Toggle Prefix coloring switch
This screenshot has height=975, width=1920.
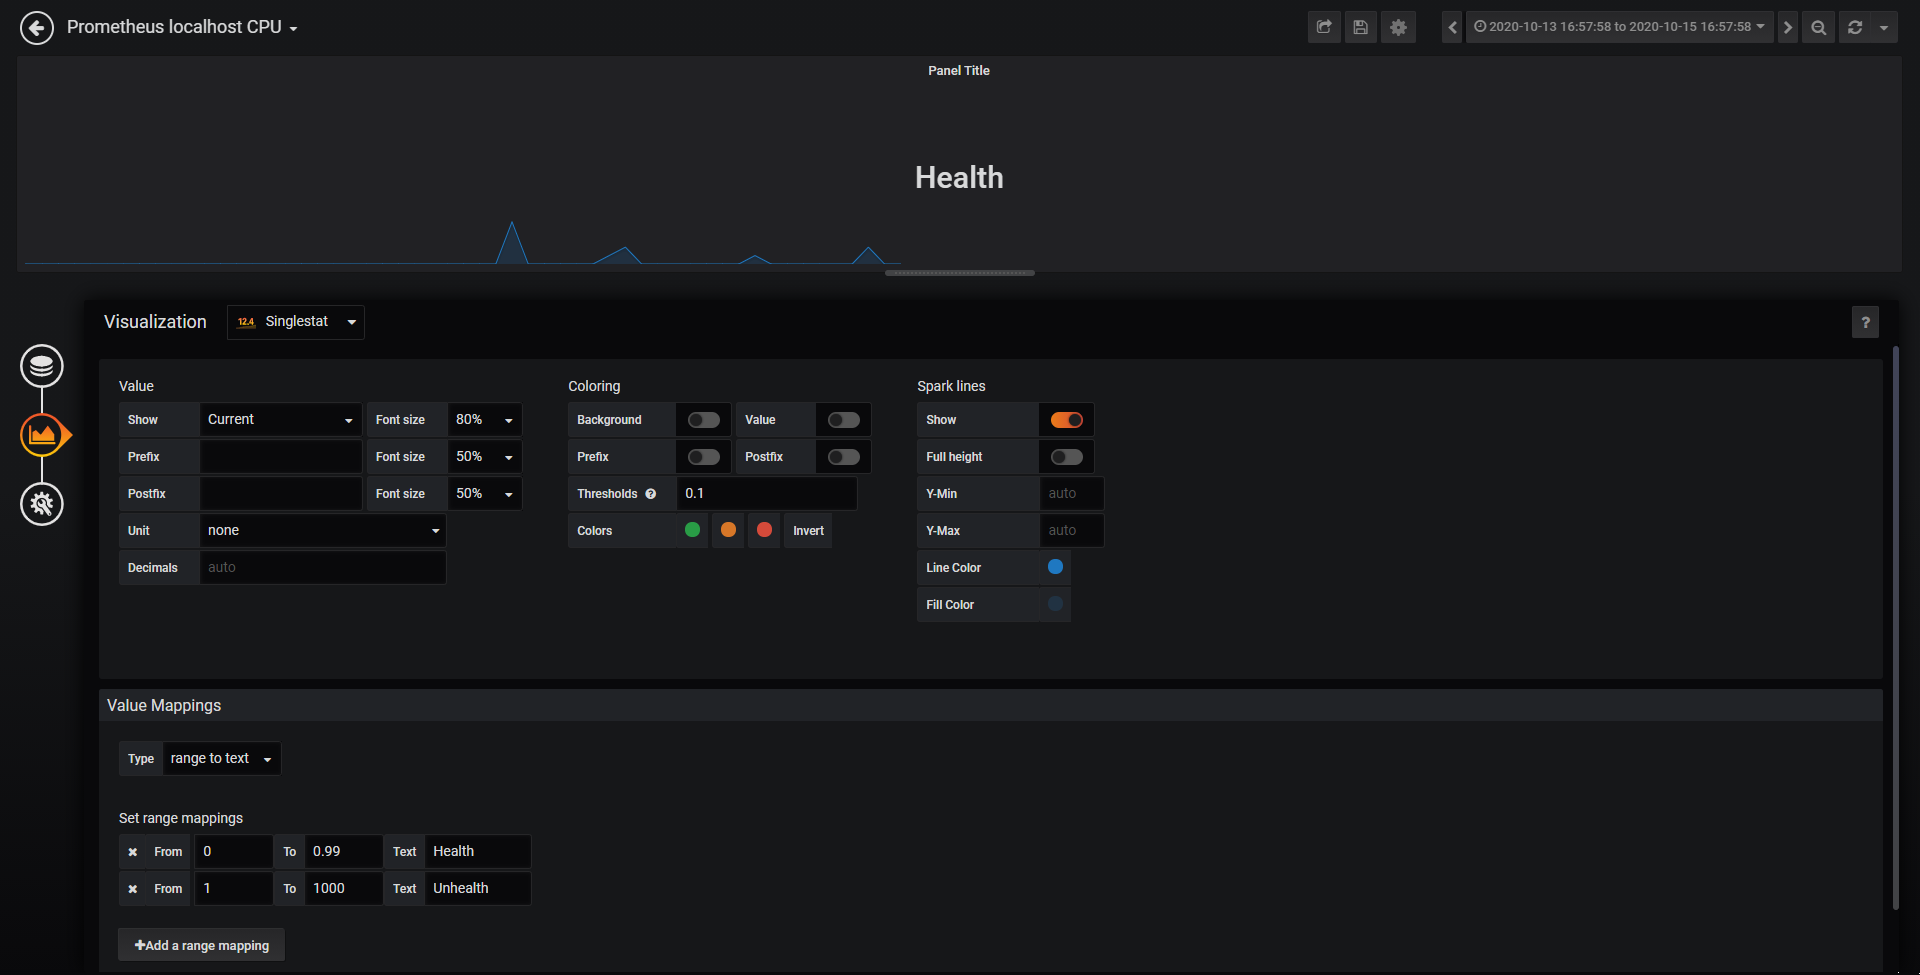704,457
